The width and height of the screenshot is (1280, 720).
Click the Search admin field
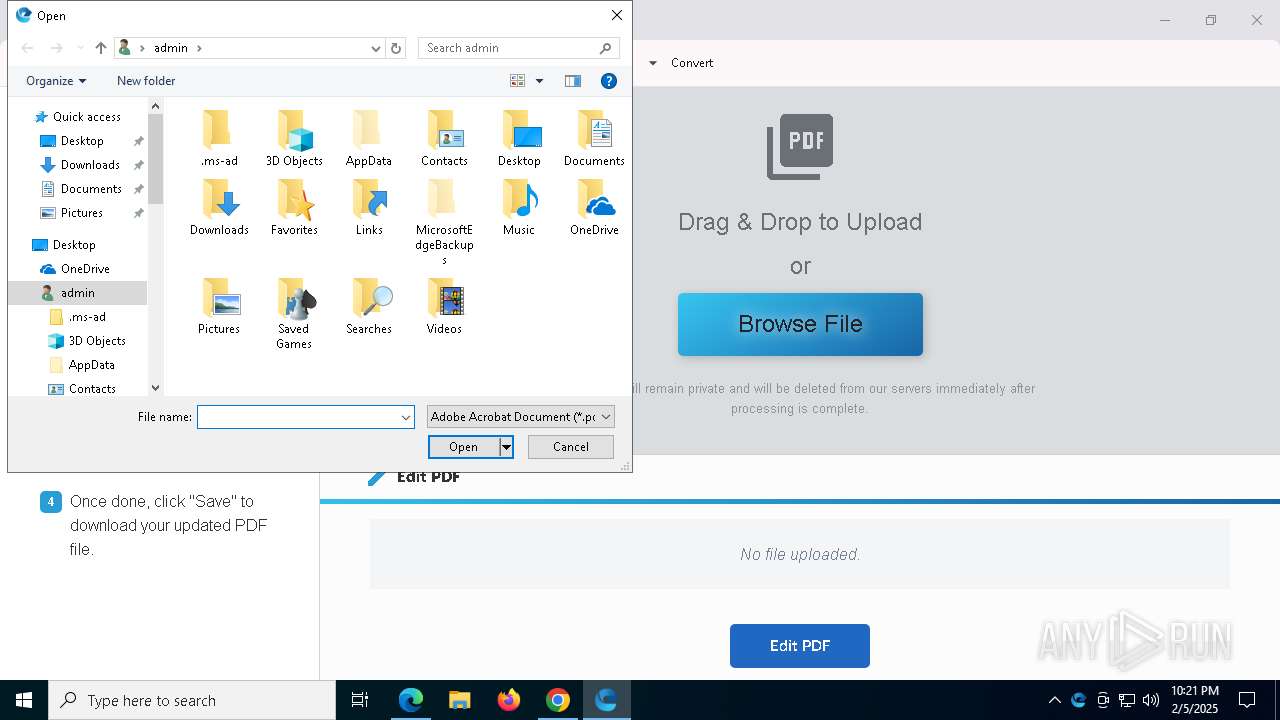[x=510, y=48]
